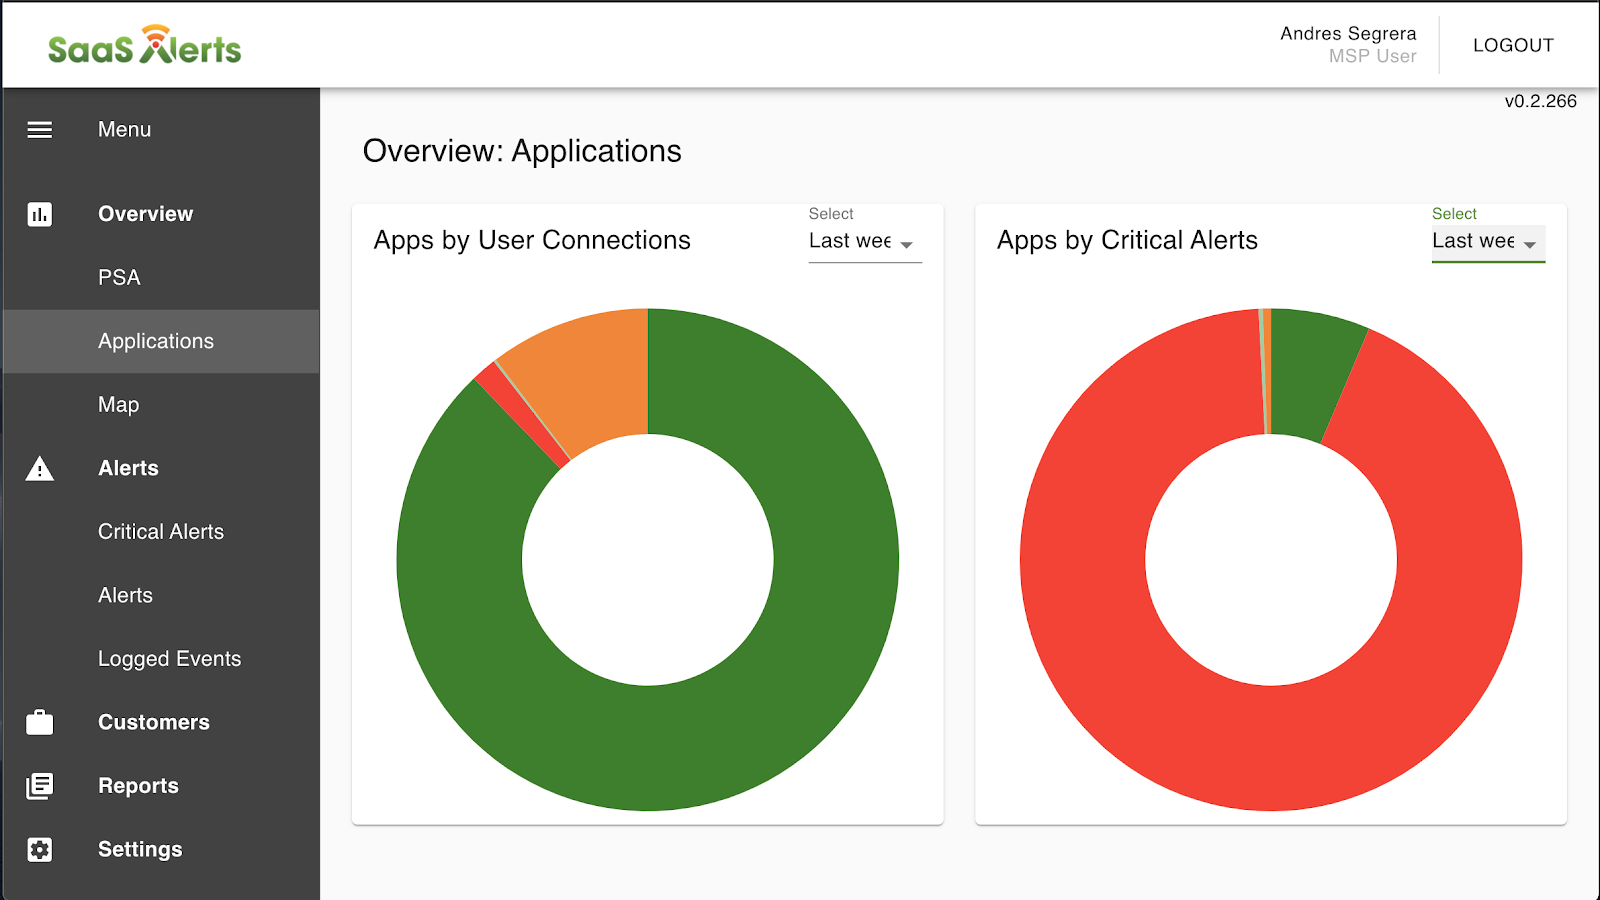Viewport: 1600px width, 900px height.
Task: Click the LOGOUT button
Action: click(x=1512, y=45)
